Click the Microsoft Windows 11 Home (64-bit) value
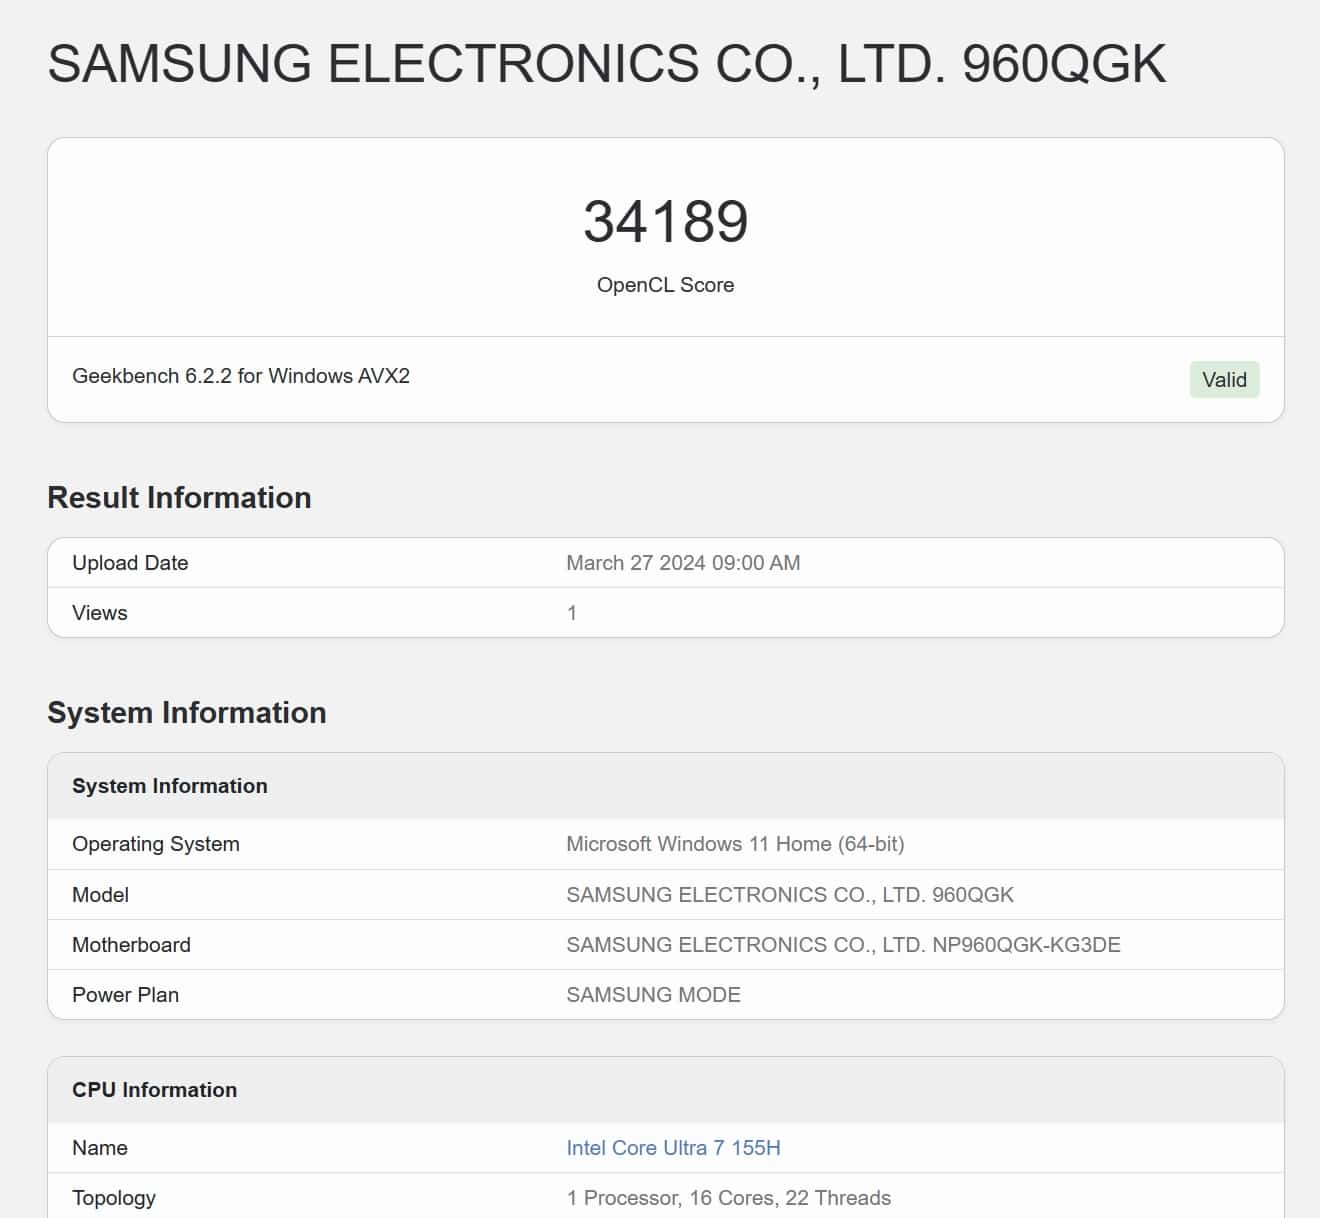This screenshot has height=1218, width=1320. click(x=735, y=844)
